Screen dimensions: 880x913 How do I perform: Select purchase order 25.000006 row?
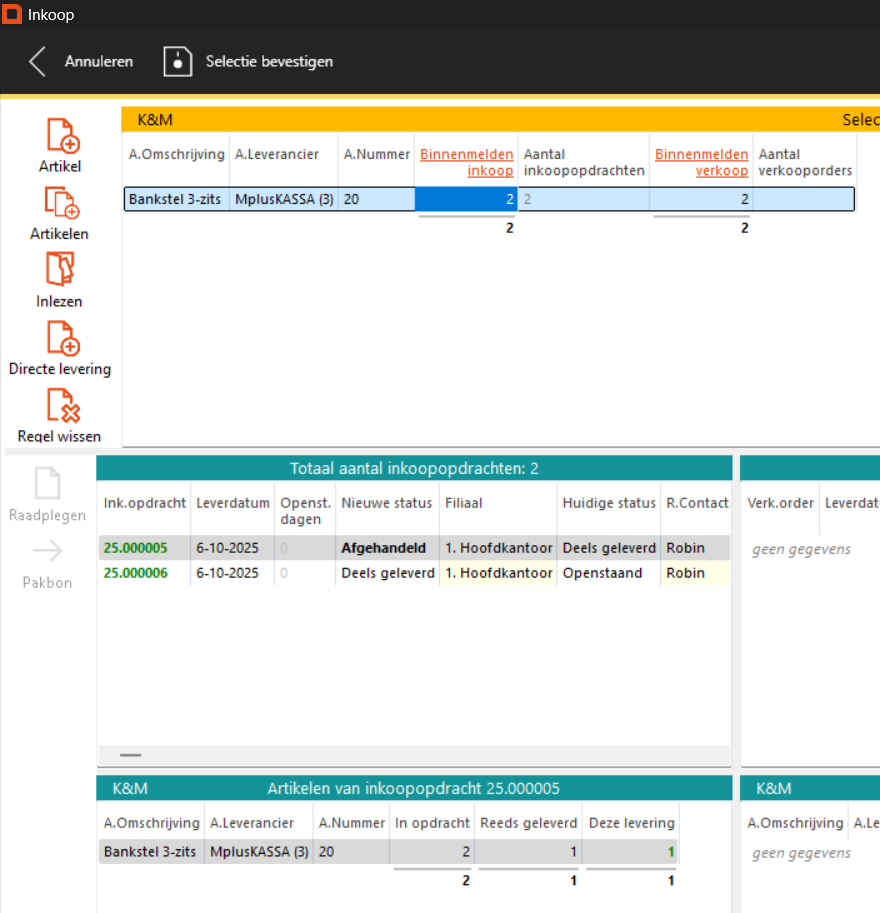pos(135,573)
